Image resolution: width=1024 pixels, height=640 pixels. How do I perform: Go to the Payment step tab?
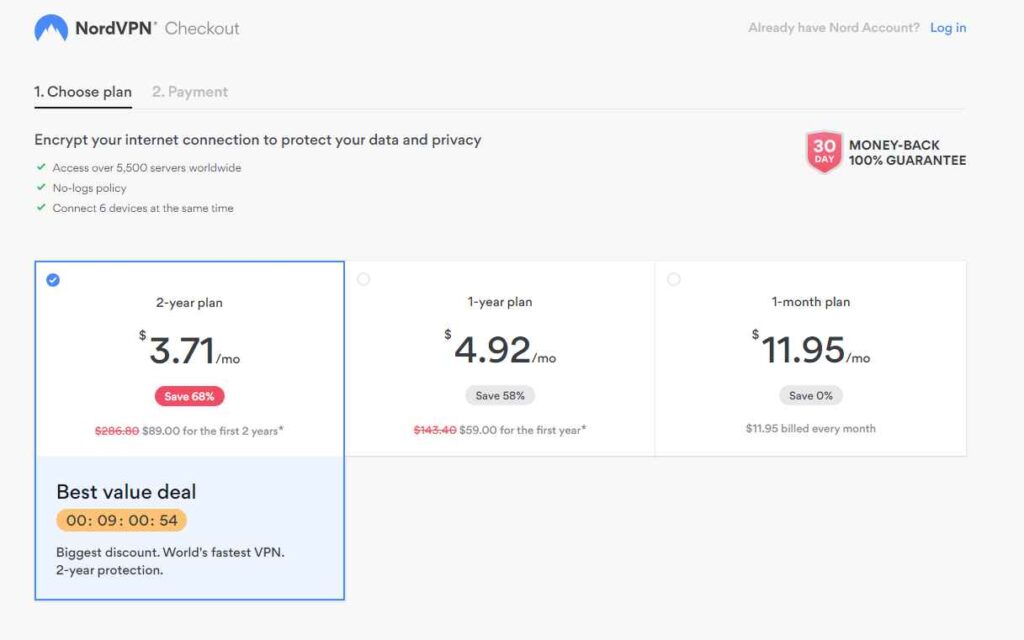pyautogui.click(x=190, y=92)
